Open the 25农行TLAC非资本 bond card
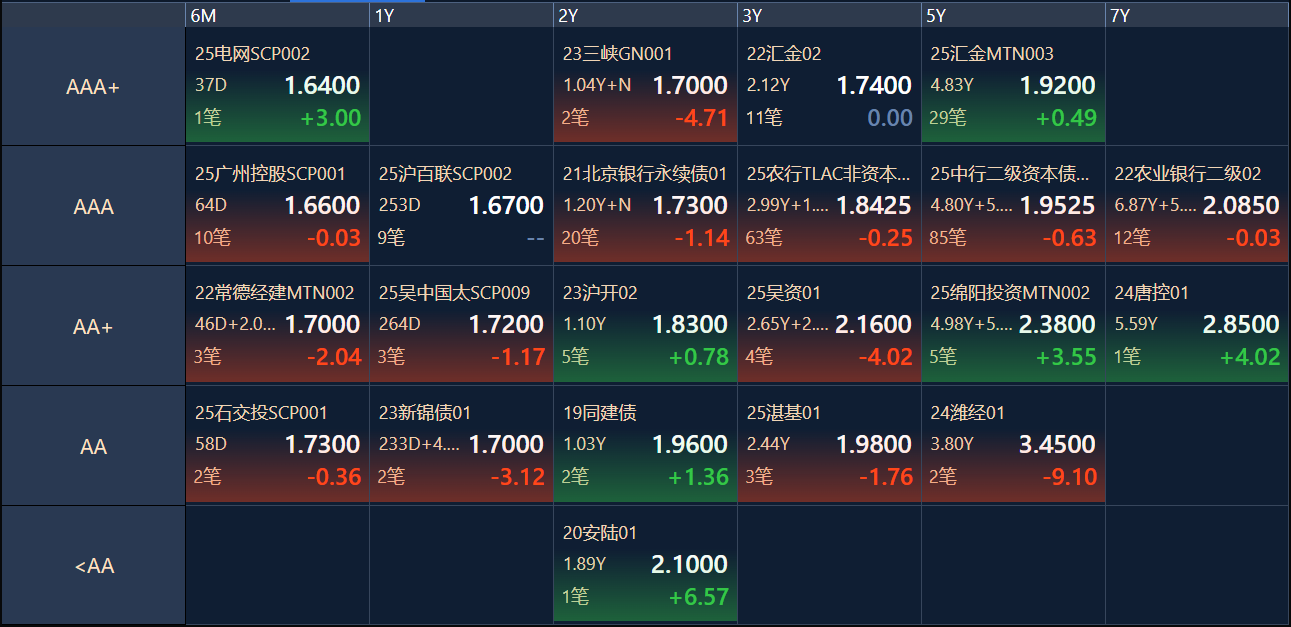 (829, 206)
